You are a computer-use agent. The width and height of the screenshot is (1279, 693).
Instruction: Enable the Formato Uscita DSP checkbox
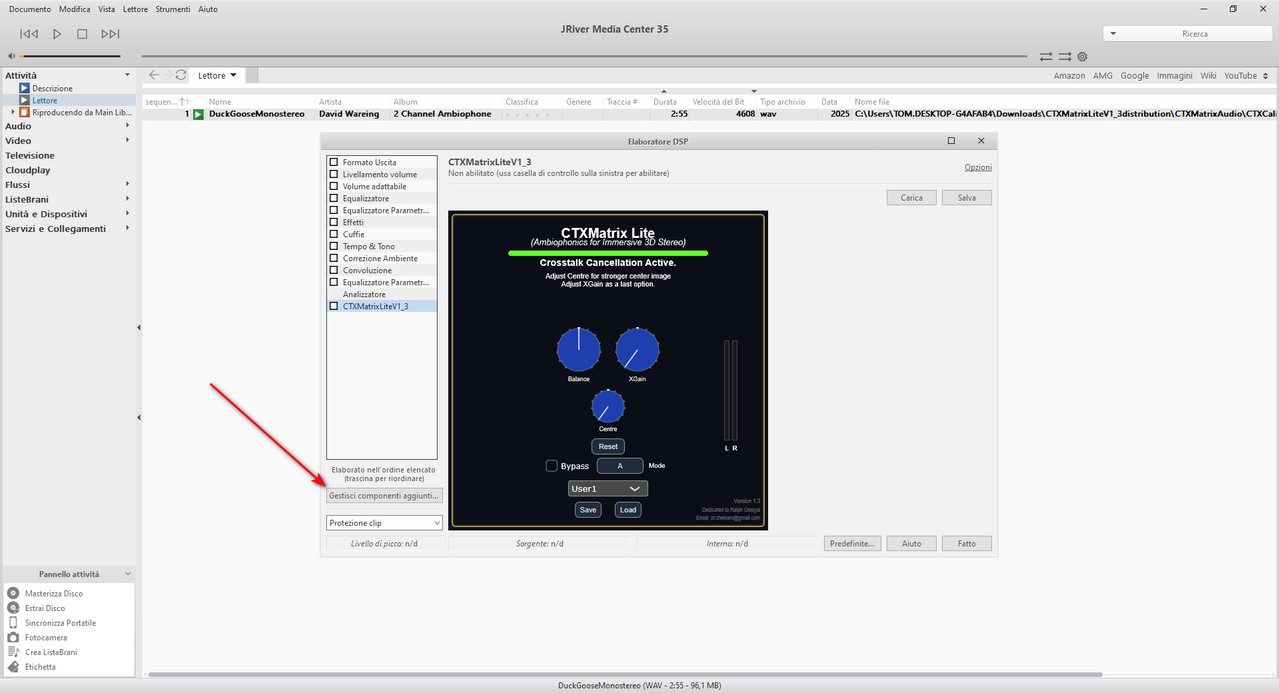point(334,162)
